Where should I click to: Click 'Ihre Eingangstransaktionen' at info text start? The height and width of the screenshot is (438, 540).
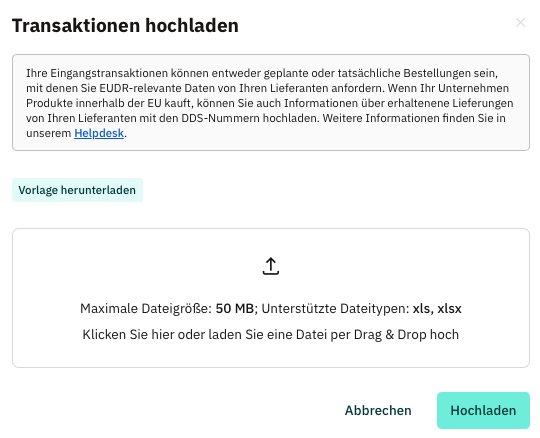[97, 73]
